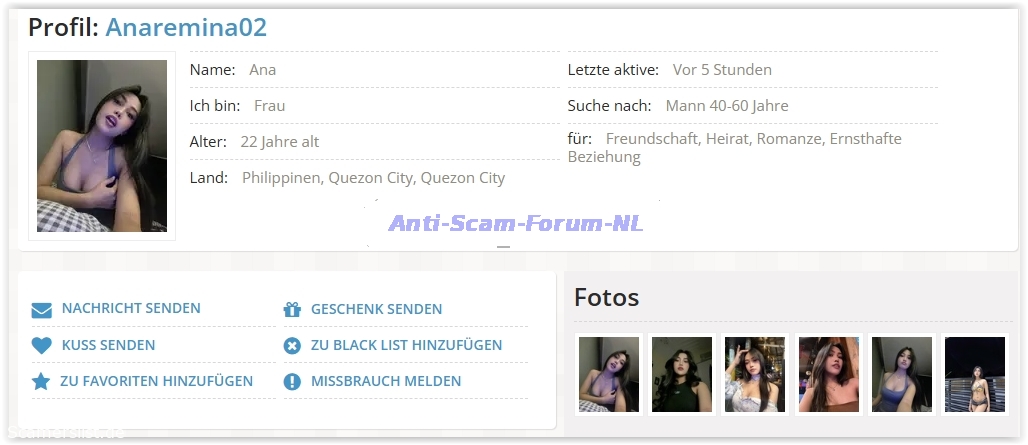Viewport: 1028px width, 445px height.
Task: Choose ZU FAVORITEN HINZUFÜGEN text
Action: pyautogui.click(x=156, y=381)
